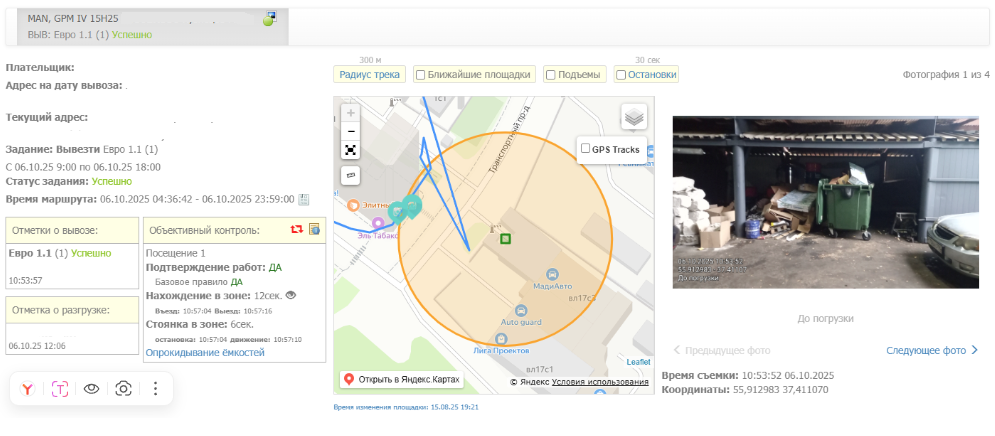Viewport: 995px width, 436px height.
Task: Enable the Ближайшие площадки checkbox
Action: click(421, 74)
